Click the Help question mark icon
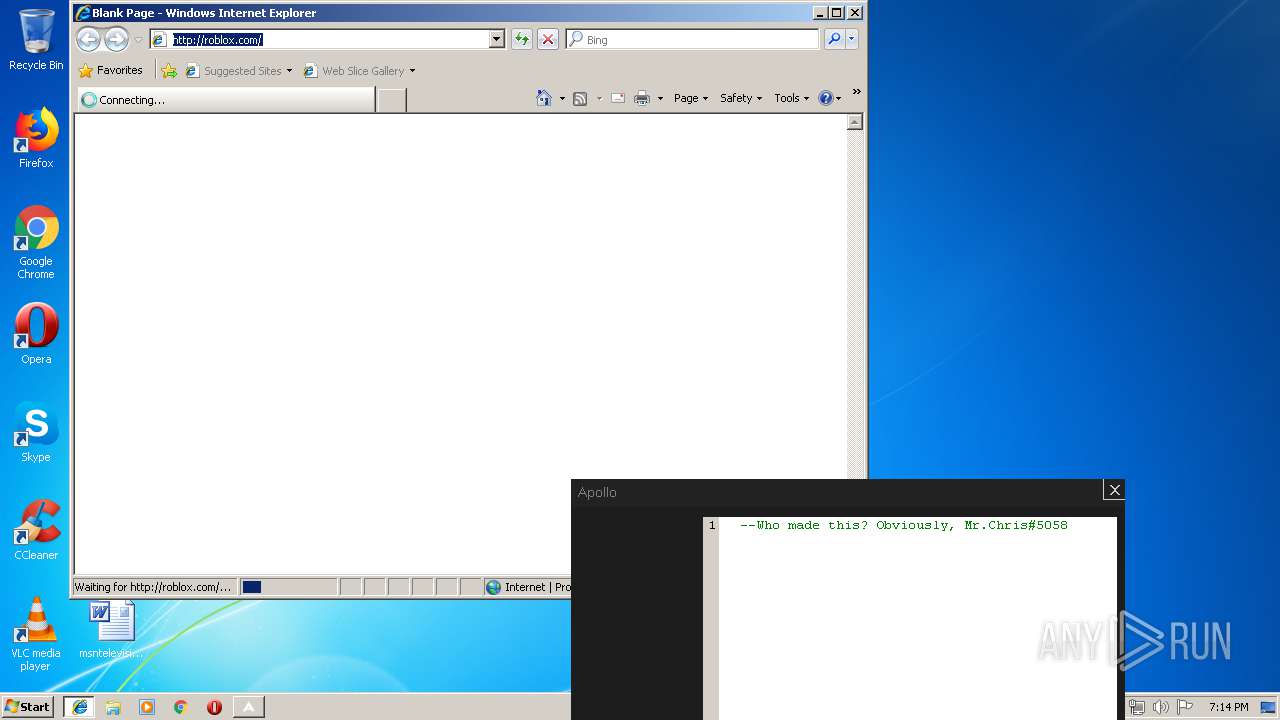The width and height of the screenshot is (1280, 720). (826, 98)
